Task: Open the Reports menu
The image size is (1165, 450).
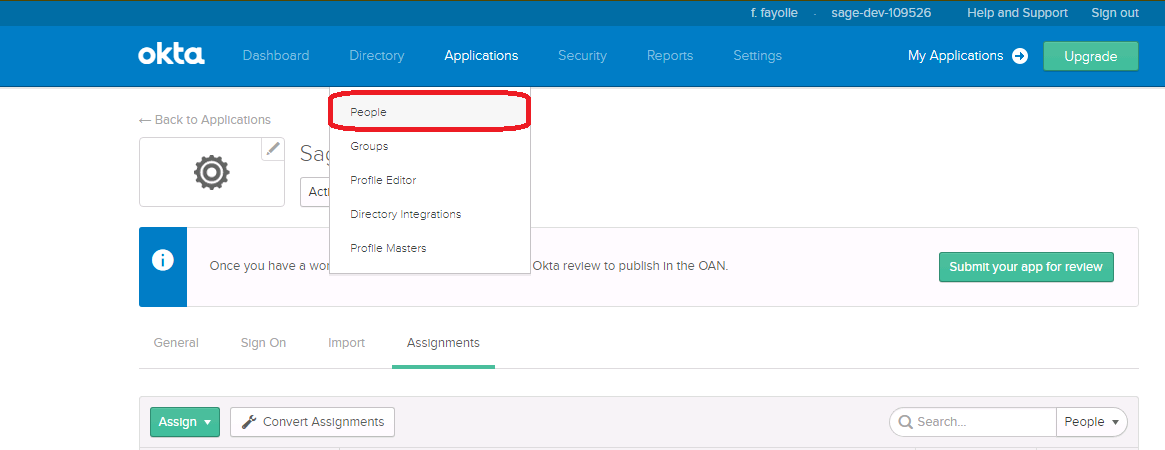Action: pyautogui.click(x=670, y=56)
